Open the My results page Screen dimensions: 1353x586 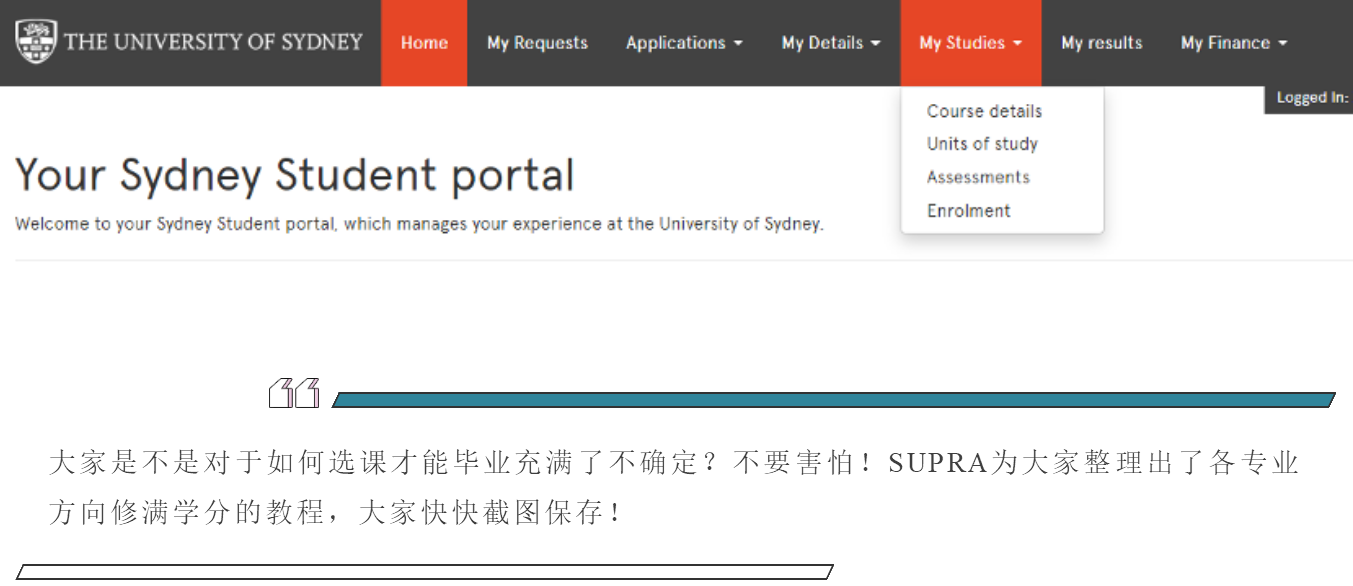click(x=1101, y=43)
